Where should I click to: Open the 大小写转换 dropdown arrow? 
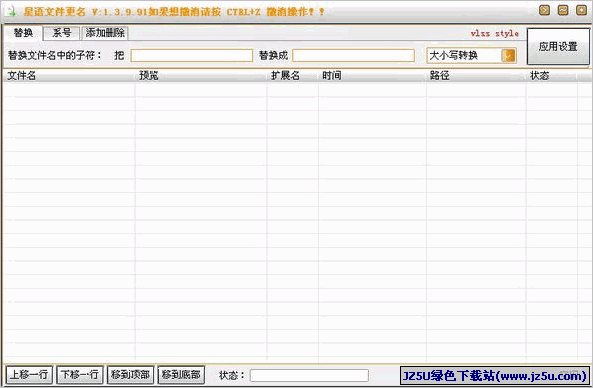pos(509,56)
